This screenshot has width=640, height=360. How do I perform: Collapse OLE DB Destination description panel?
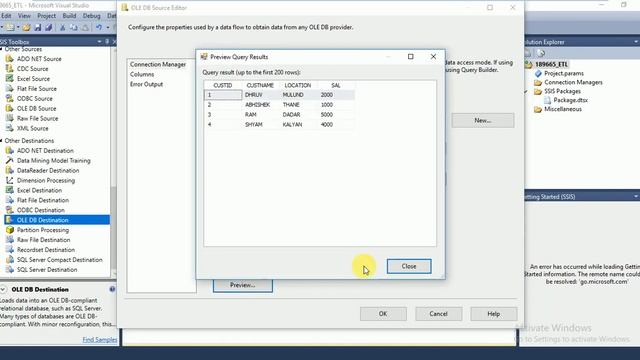[x=3, y=289]
